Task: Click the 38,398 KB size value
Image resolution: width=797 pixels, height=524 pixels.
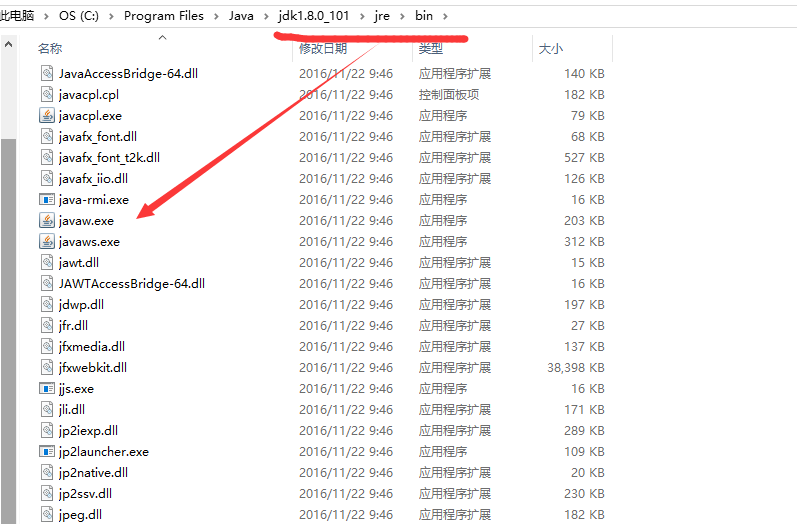Action: click(x=575, y=367)
